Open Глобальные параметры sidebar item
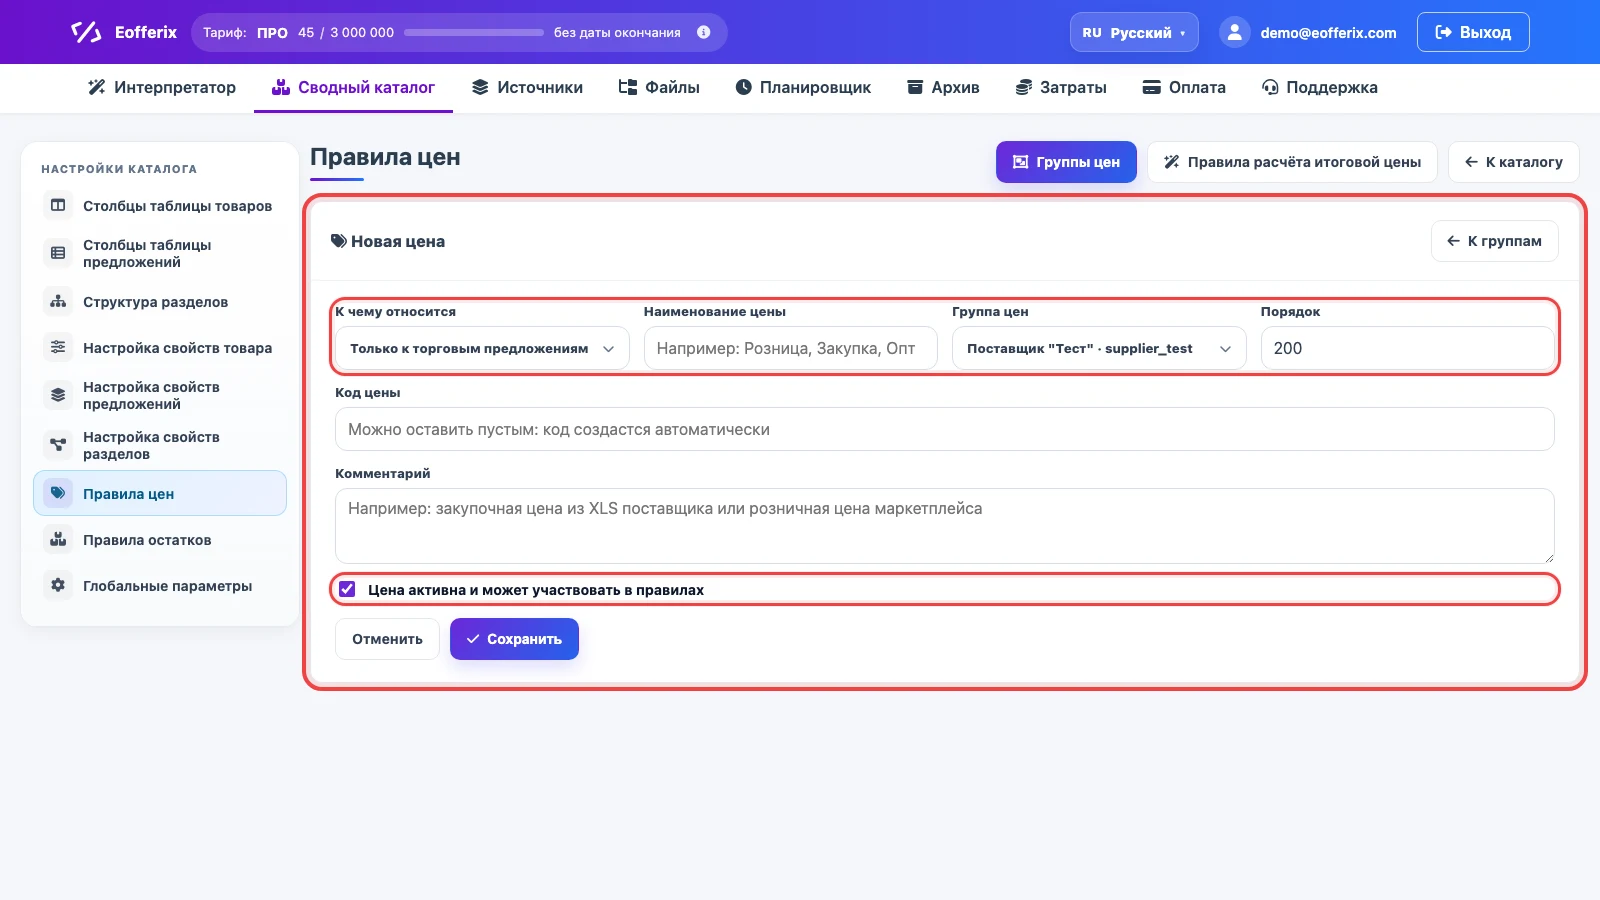This screenshot has width=1600, height=900. [160, 585]
